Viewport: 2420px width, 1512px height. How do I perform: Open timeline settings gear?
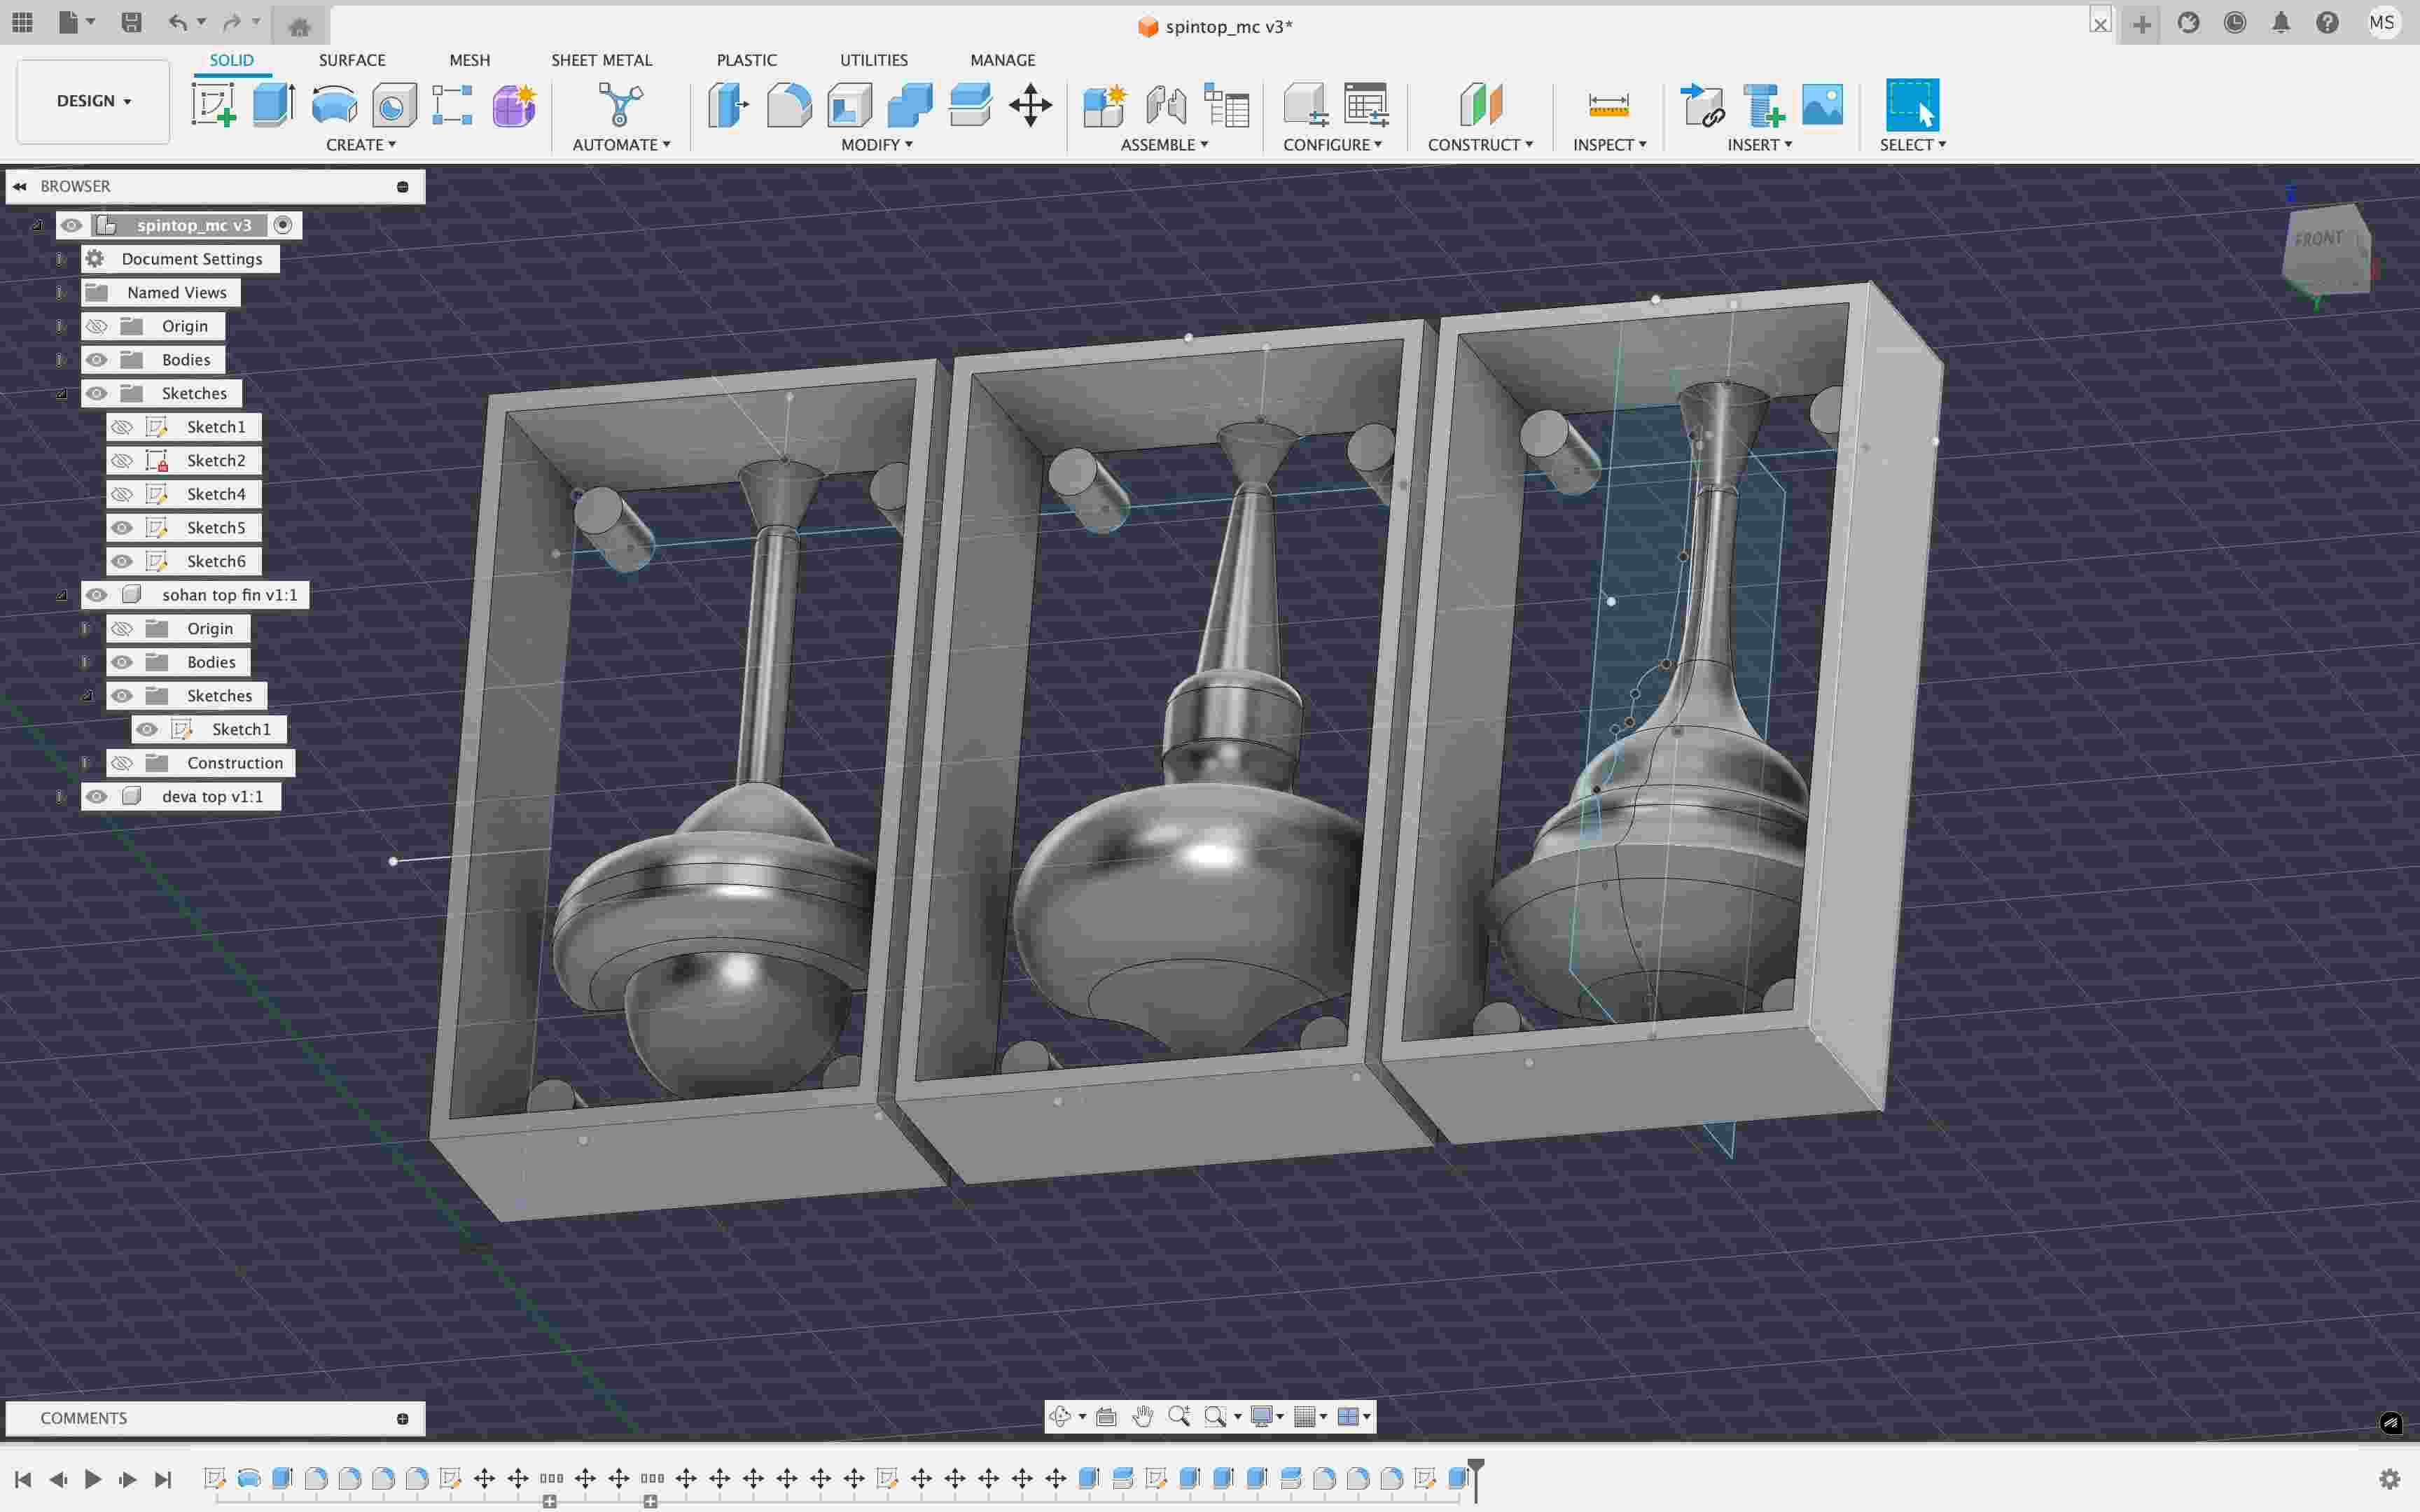[x=2390, y=1478]
